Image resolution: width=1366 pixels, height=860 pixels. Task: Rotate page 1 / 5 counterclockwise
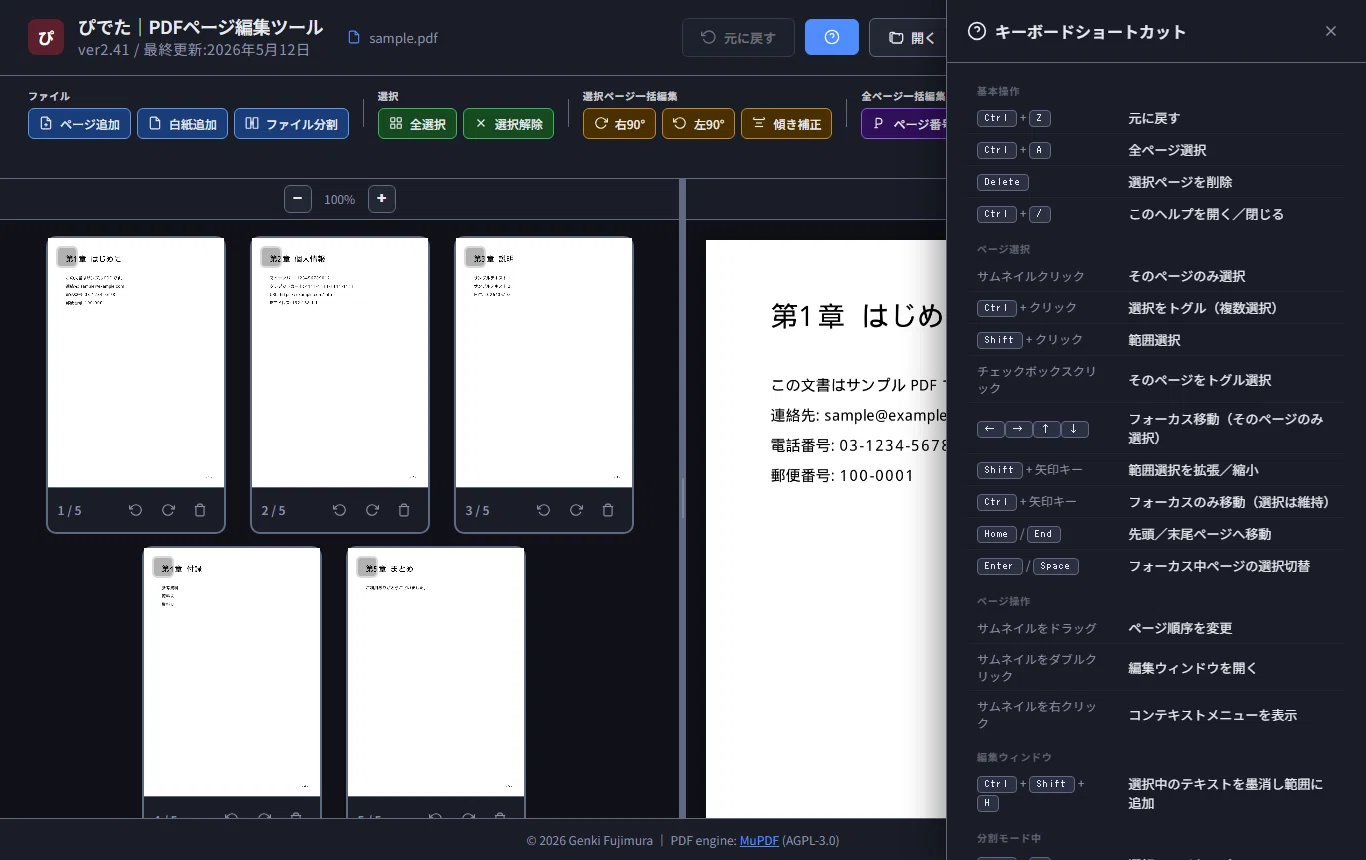coord(136,510)
